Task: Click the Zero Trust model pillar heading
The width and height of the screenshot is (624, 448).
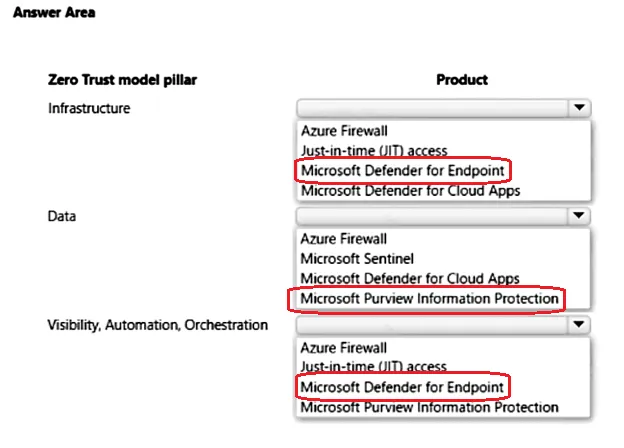Action: click(123, 80)
